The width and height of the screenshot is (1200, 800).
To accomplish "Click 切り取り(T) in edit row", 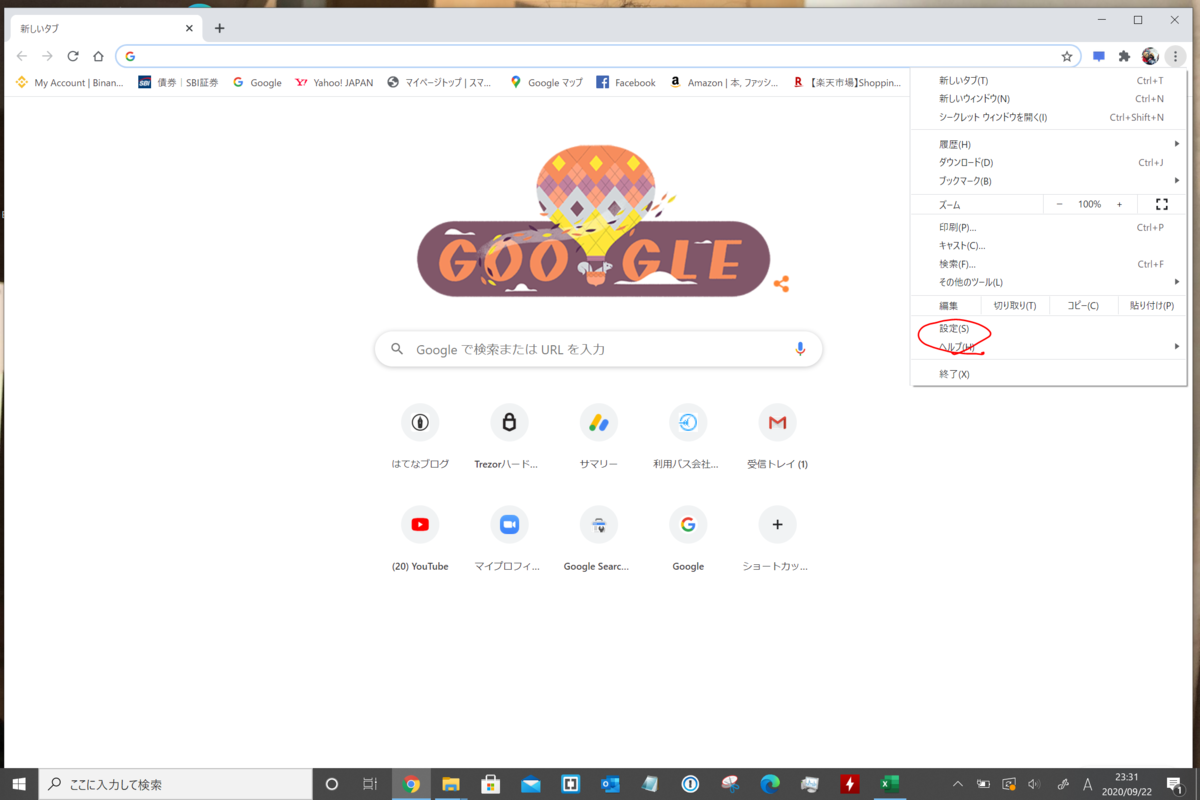I will [1014, 305].
